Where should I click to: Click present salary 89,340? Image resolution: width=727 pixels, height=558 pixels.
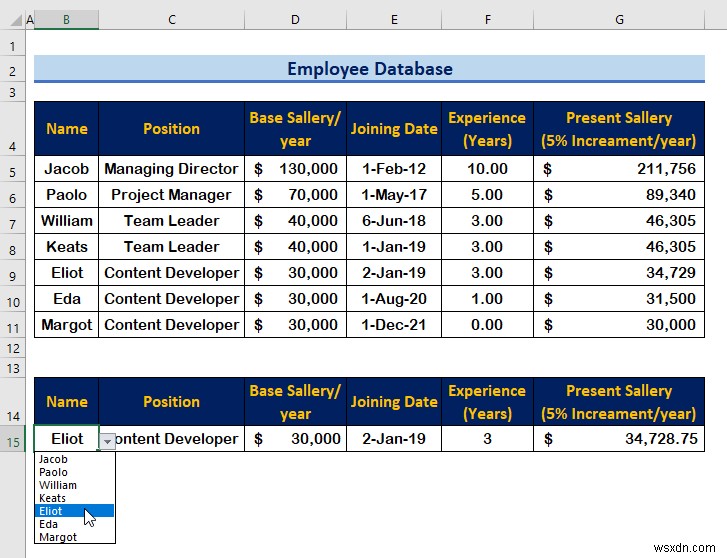[x=619, y=194]
